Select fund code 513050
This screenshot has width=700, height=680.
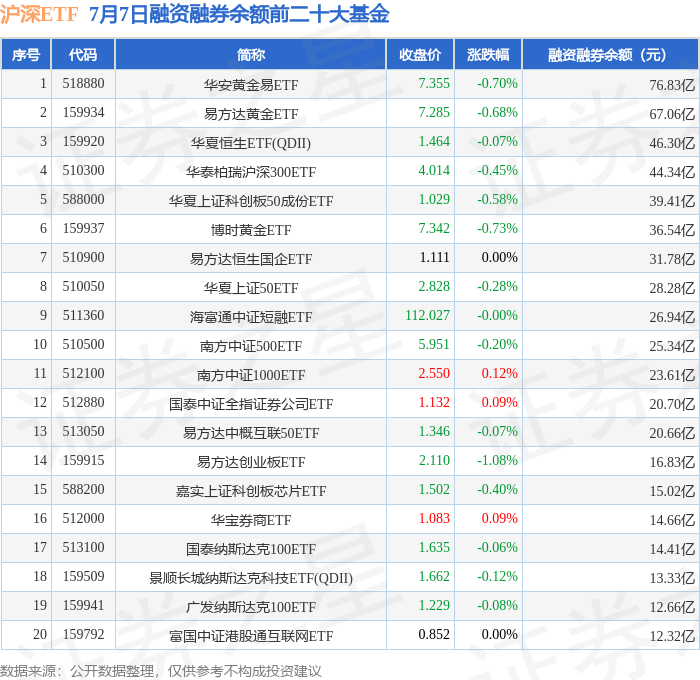pos(83,432)
